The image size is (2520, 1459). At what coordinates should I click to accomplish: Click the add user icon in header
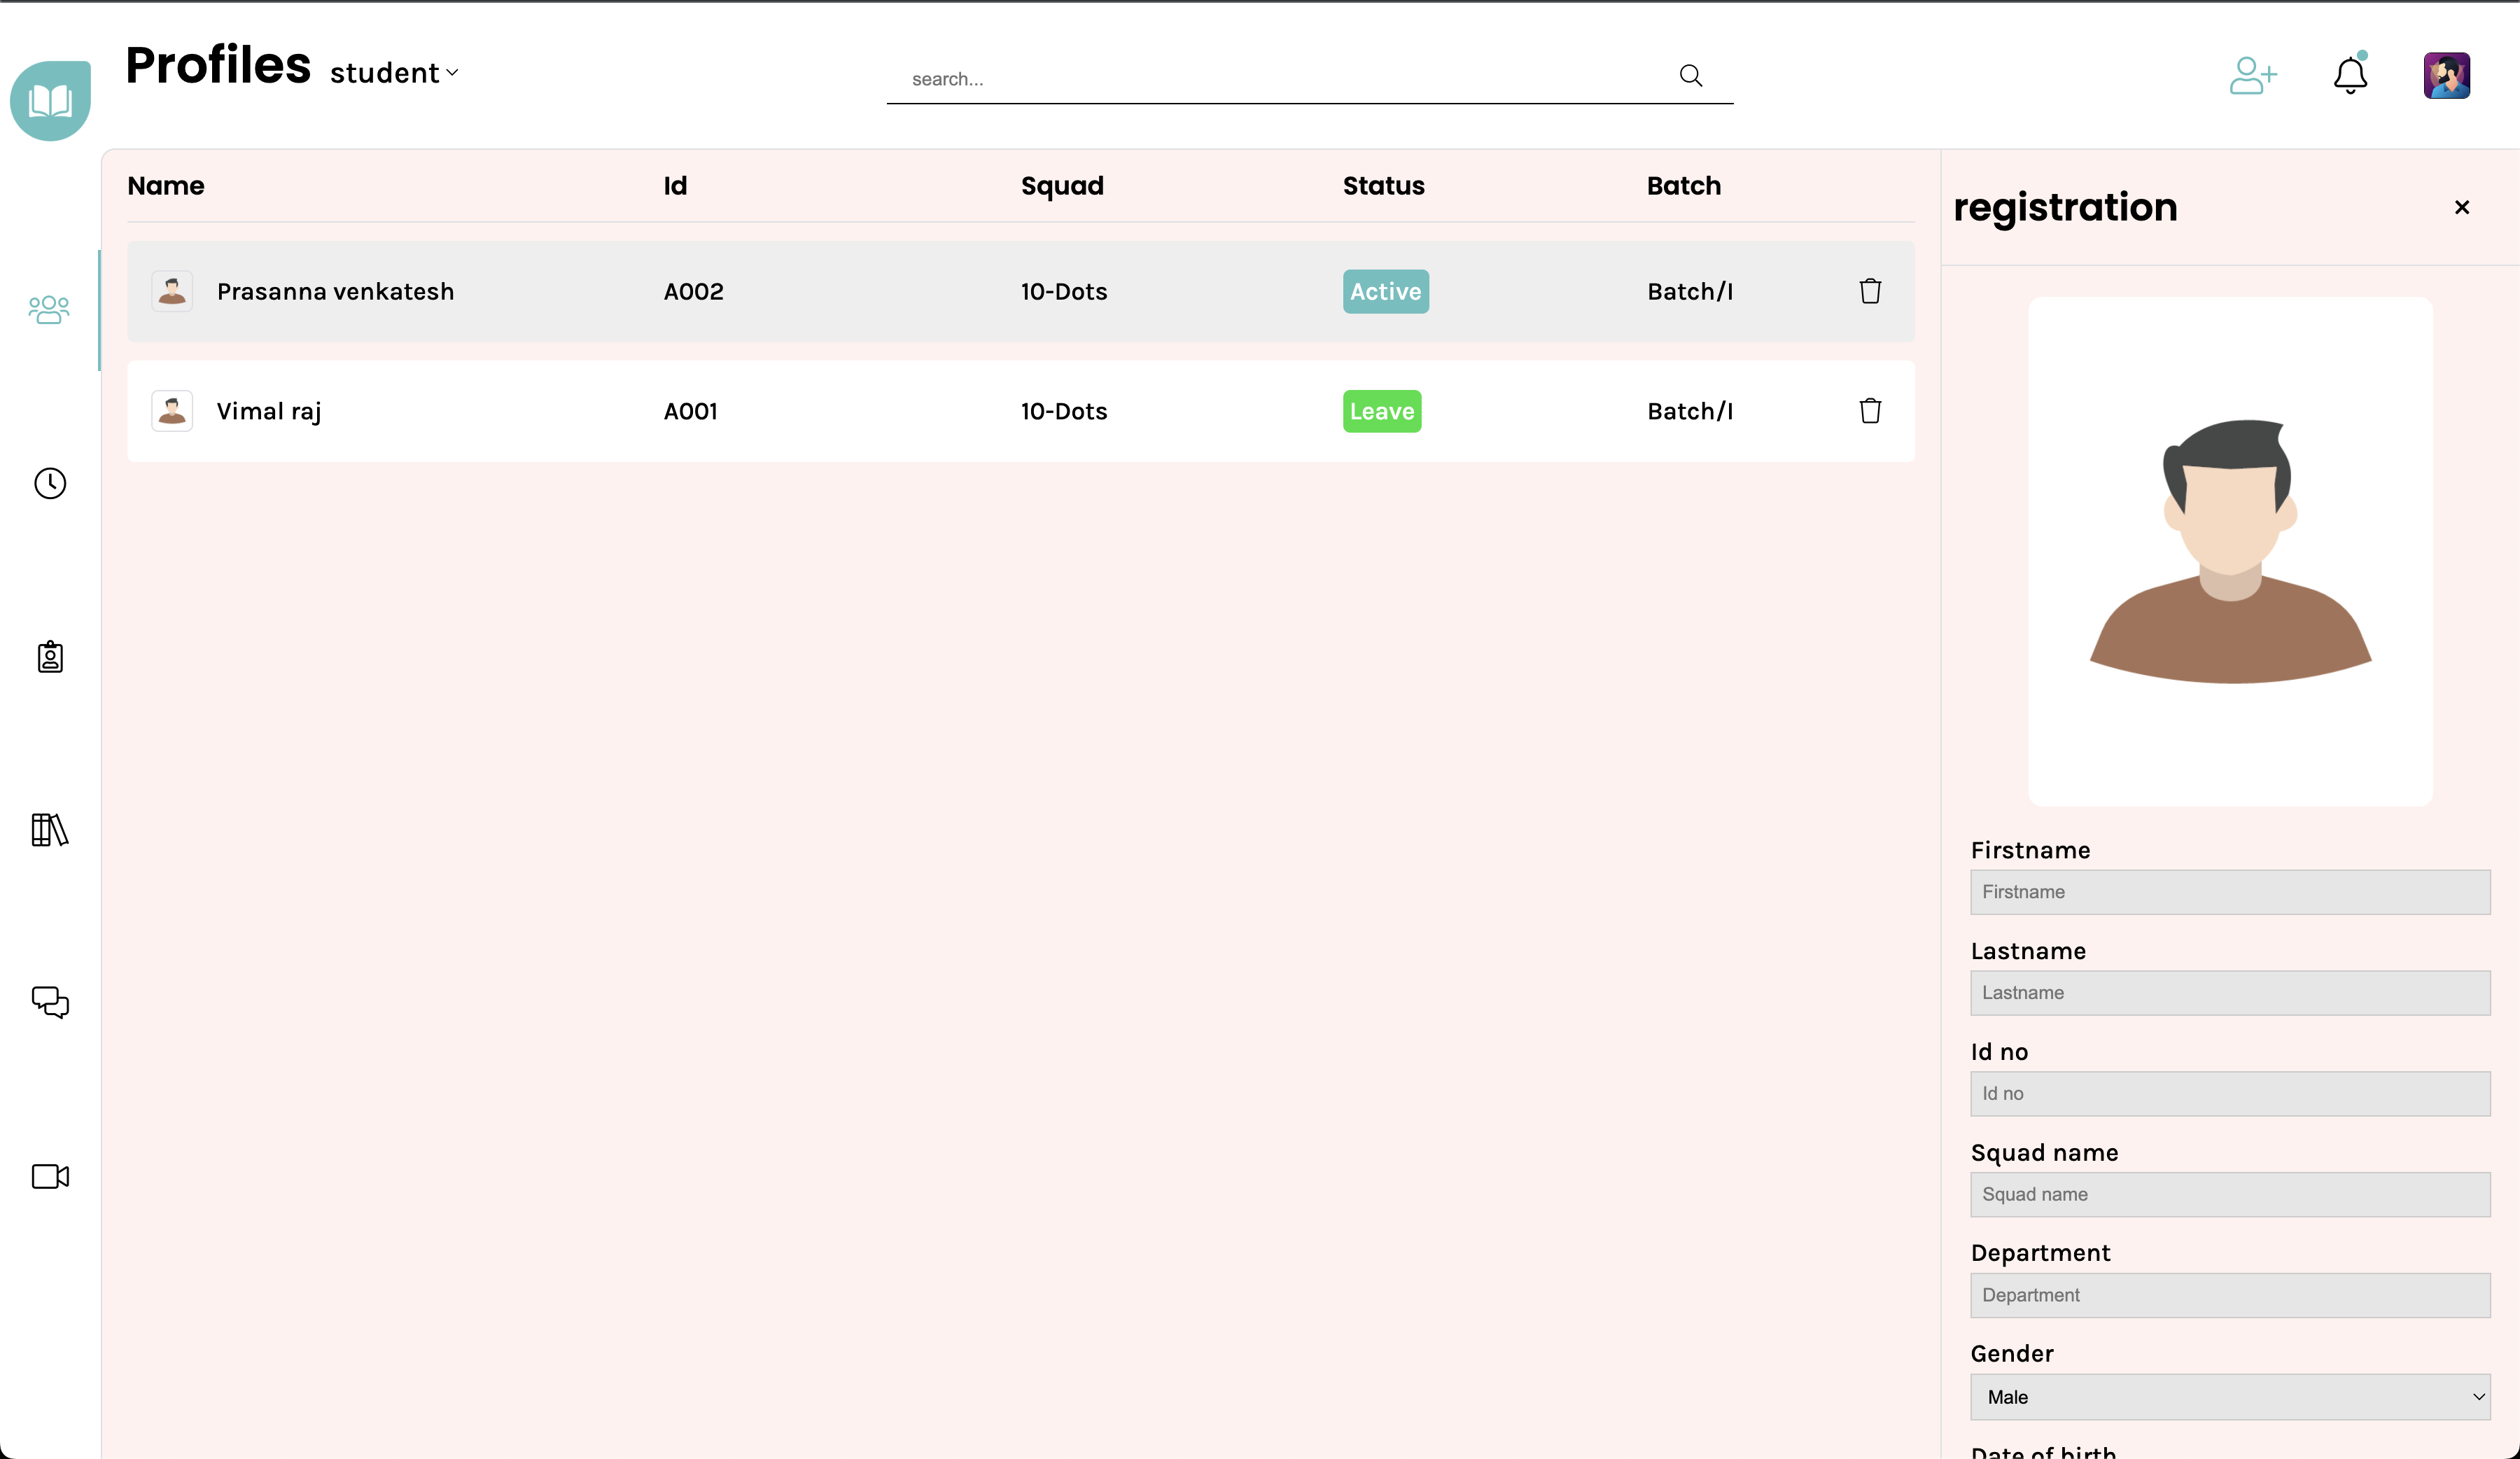2252,76
